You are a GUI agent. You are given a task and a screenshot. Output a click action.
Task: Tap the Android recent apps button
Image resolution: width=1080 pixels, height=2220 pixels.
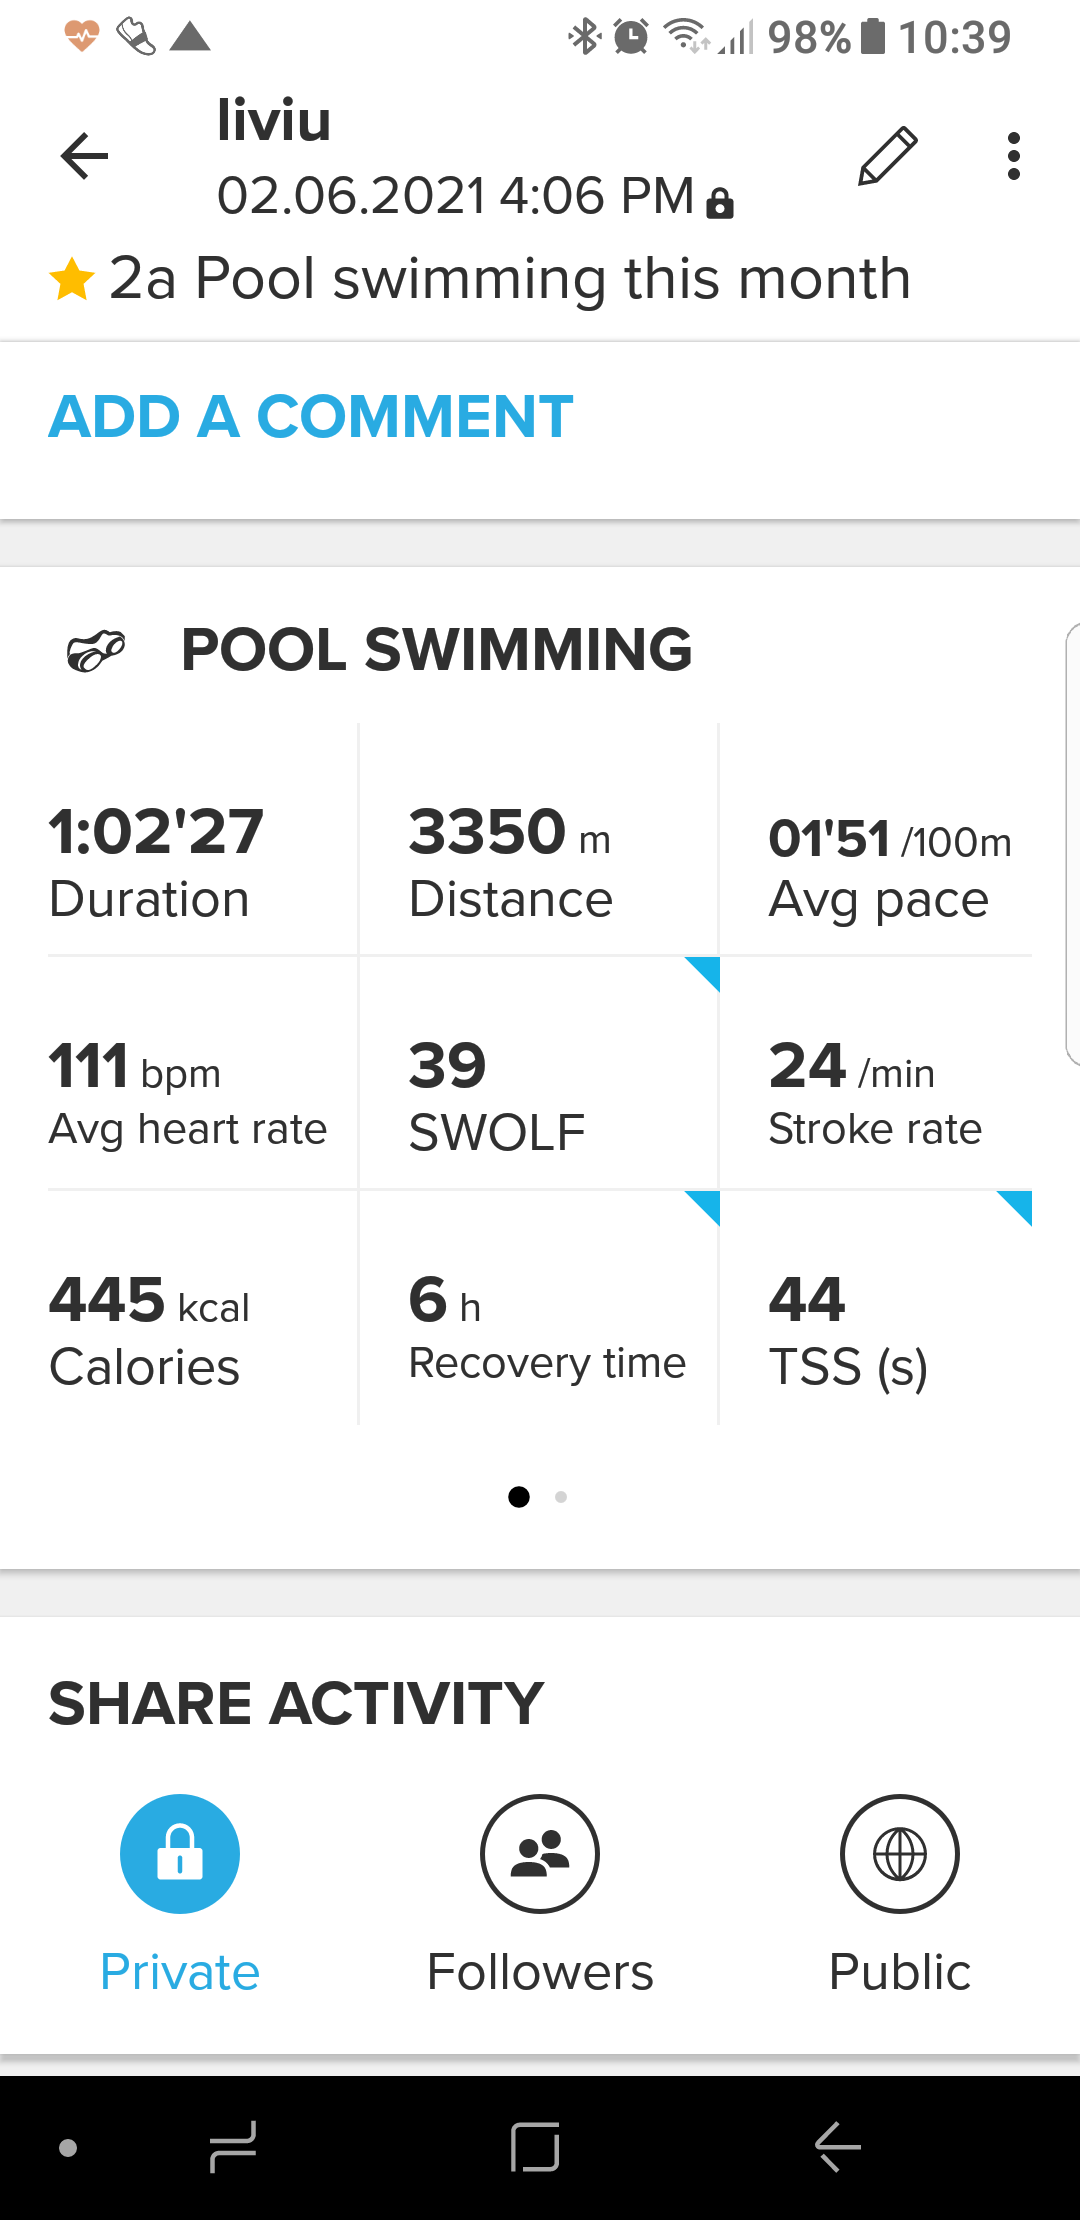coord(233,2147)
